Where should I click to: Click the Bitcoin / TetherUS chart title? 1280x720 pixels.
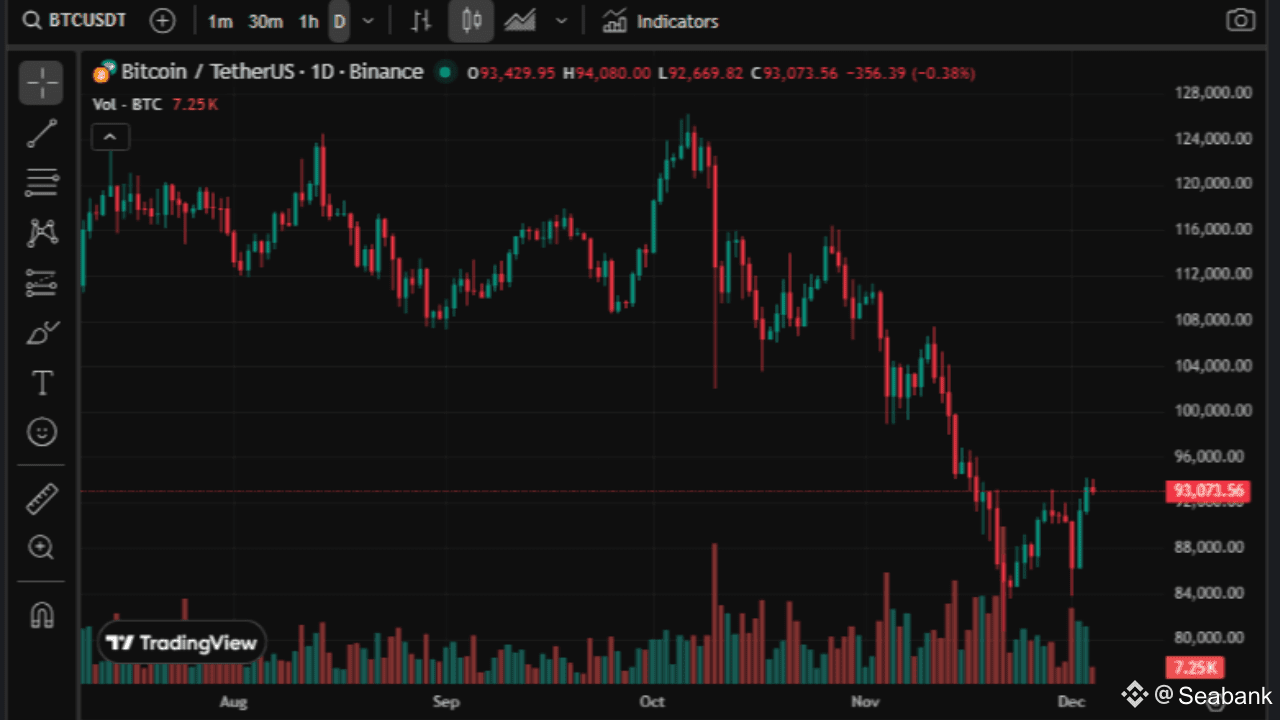click(272, 72)
